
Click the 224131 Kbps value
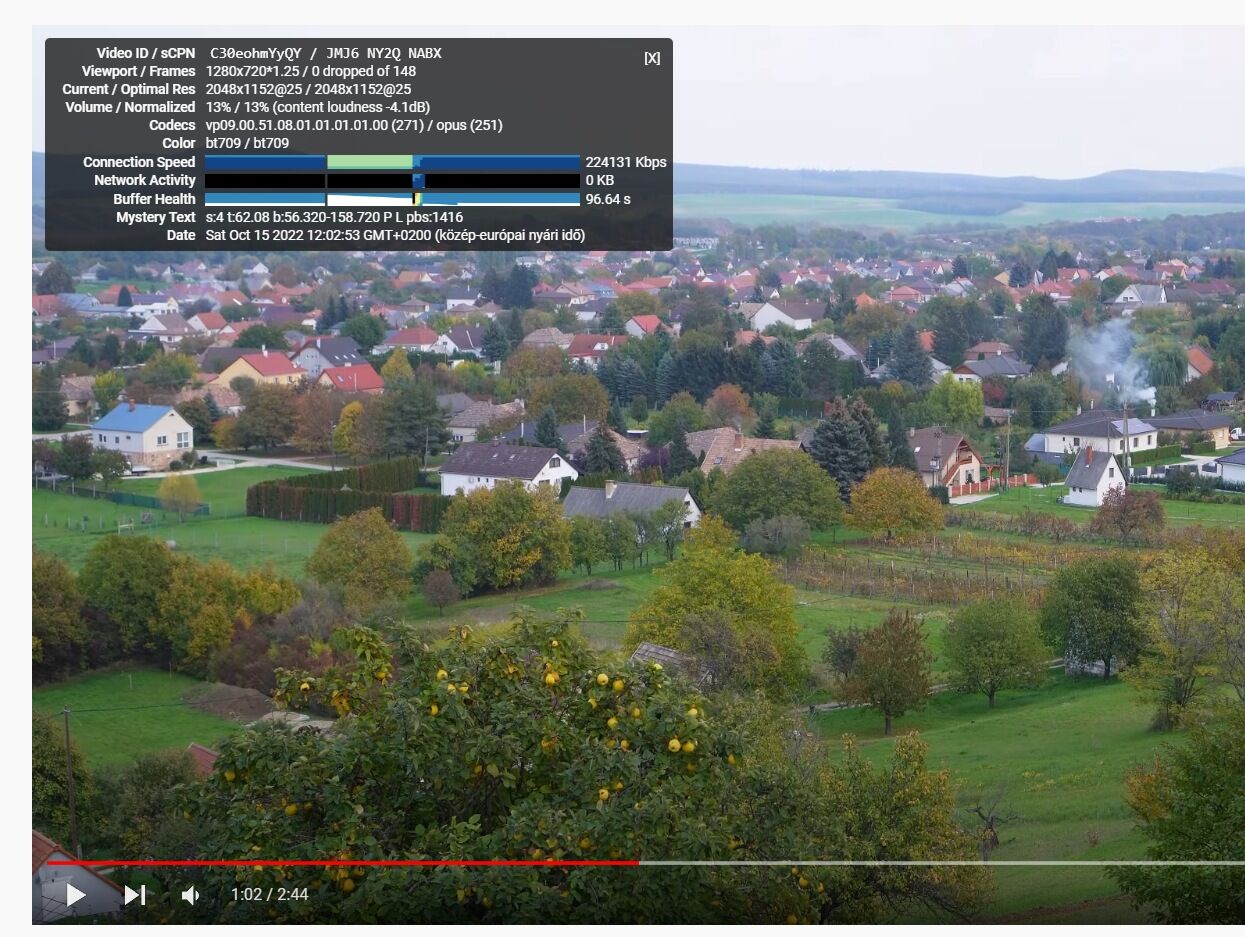(x=626, y=162)
